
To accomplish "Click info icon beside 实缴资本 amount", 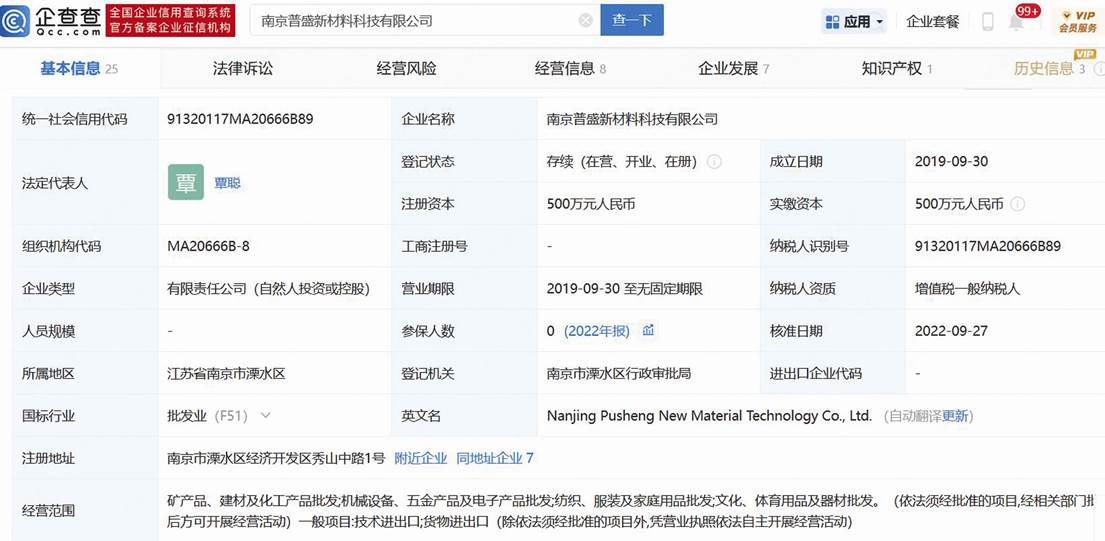I will tap(1018, 204).
